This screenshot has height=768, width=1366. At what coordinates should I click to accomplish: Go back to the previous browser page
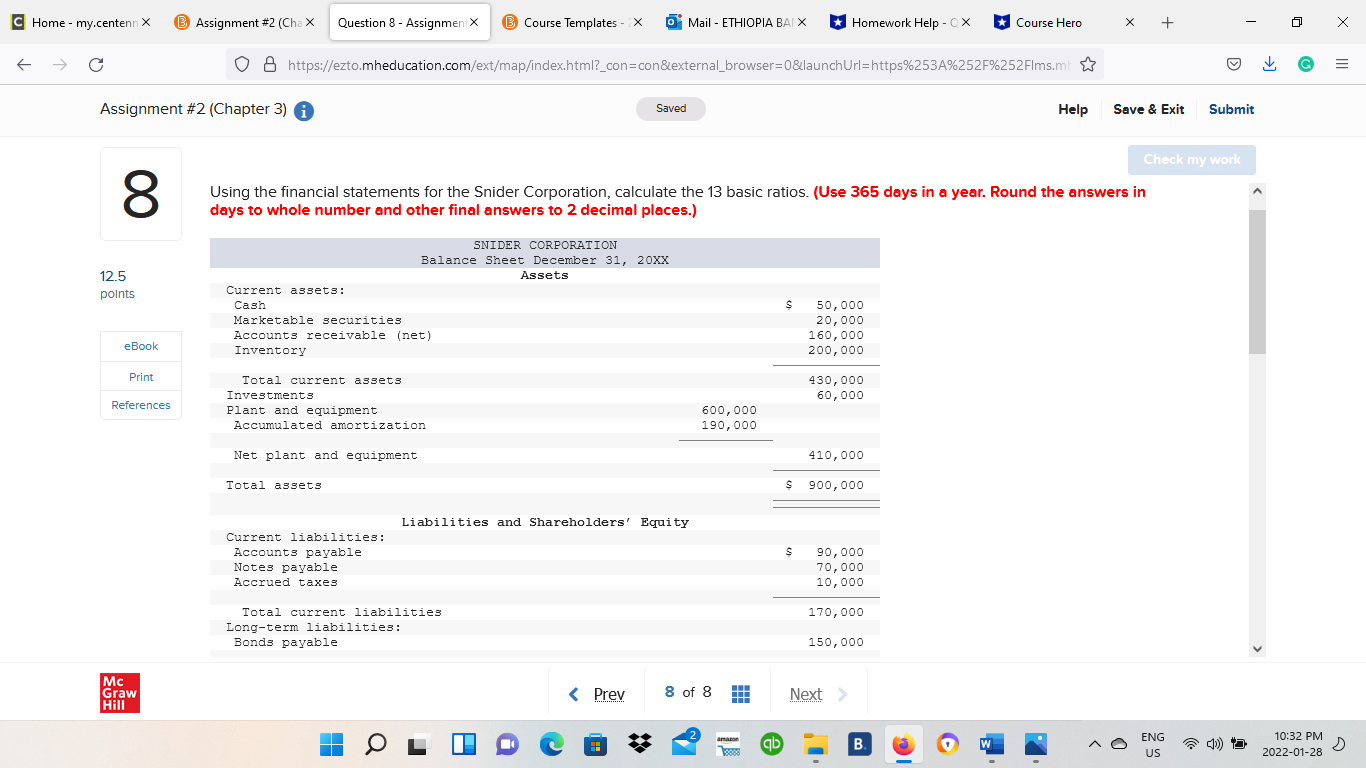click(24, 66)
